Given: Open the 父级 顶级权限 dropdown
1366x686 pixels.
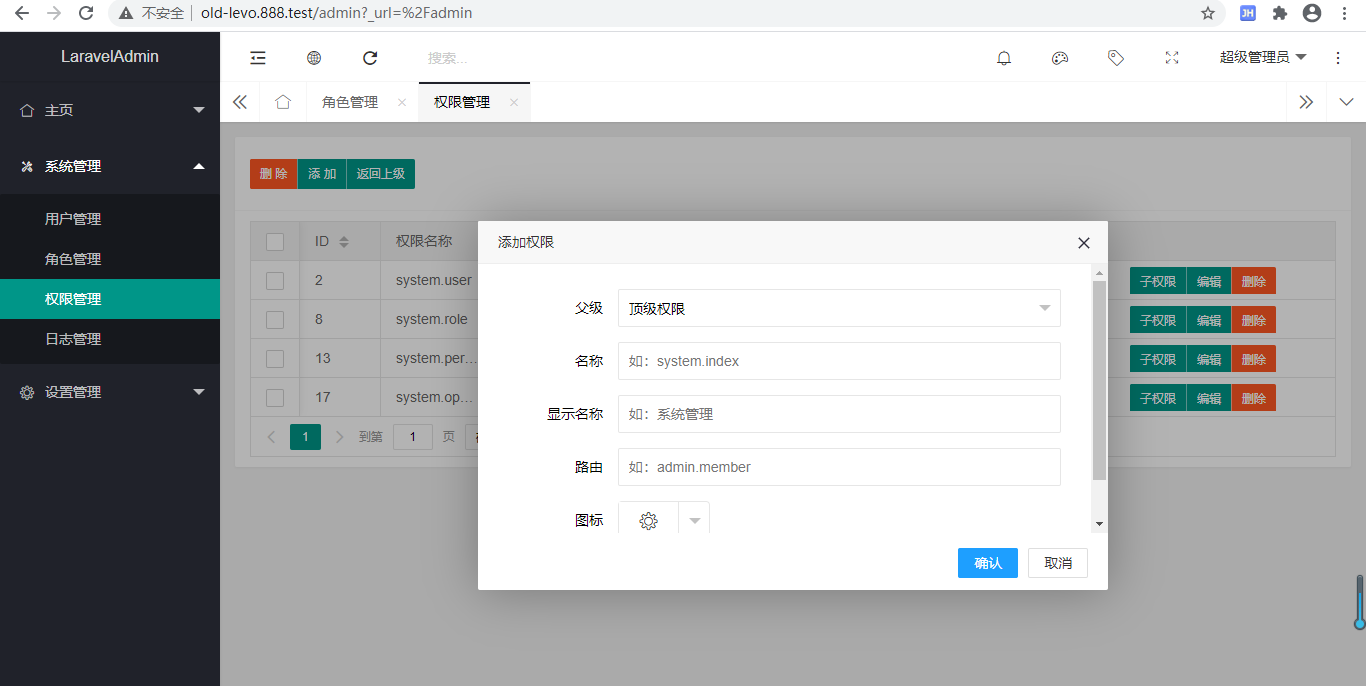Looking at the screenshot, I should point(838,308).
